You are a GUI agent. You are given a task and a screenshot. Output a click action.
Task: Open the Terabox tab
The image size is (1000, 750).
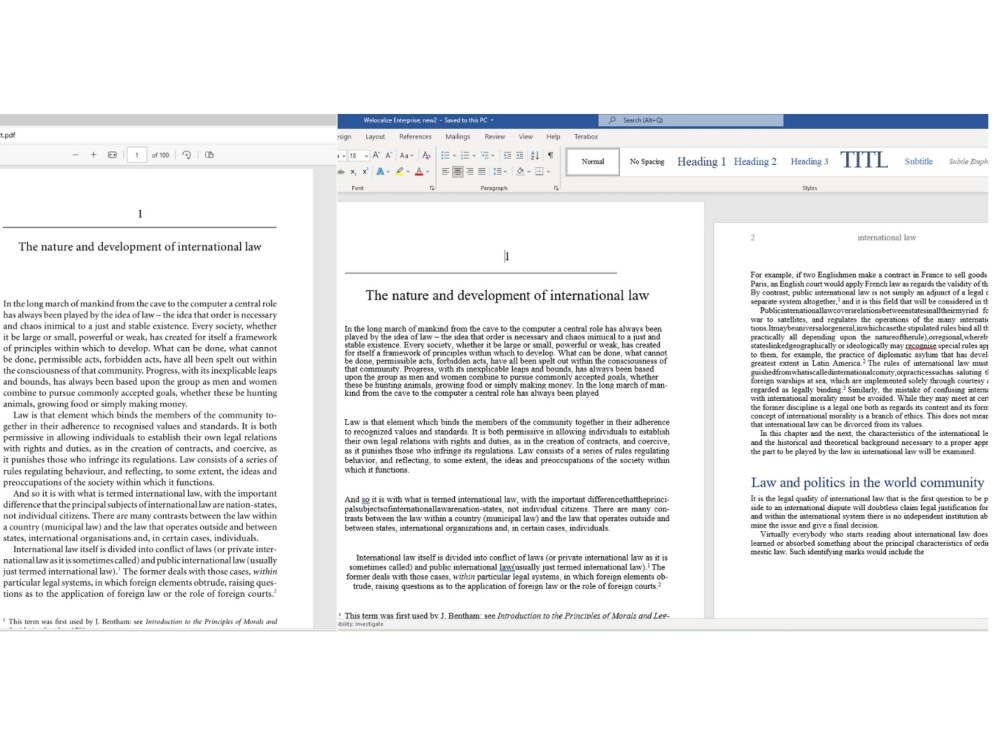585,136
